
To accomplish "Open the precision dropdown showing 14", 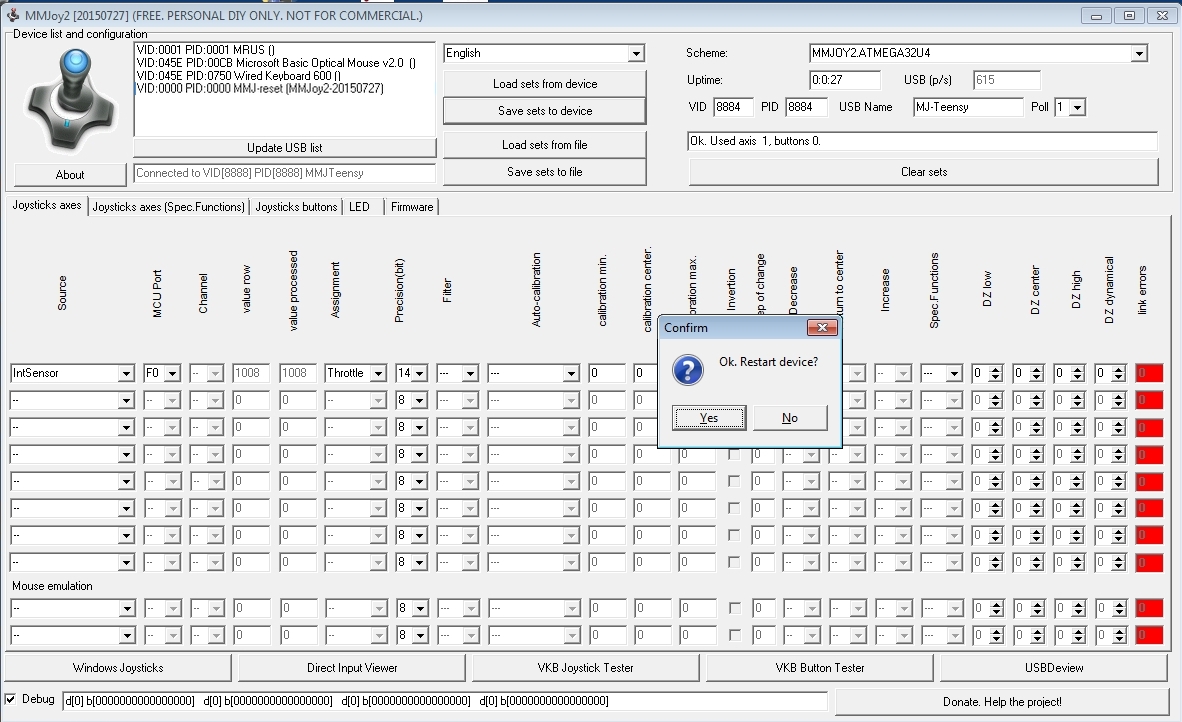I will coord(420,373).
